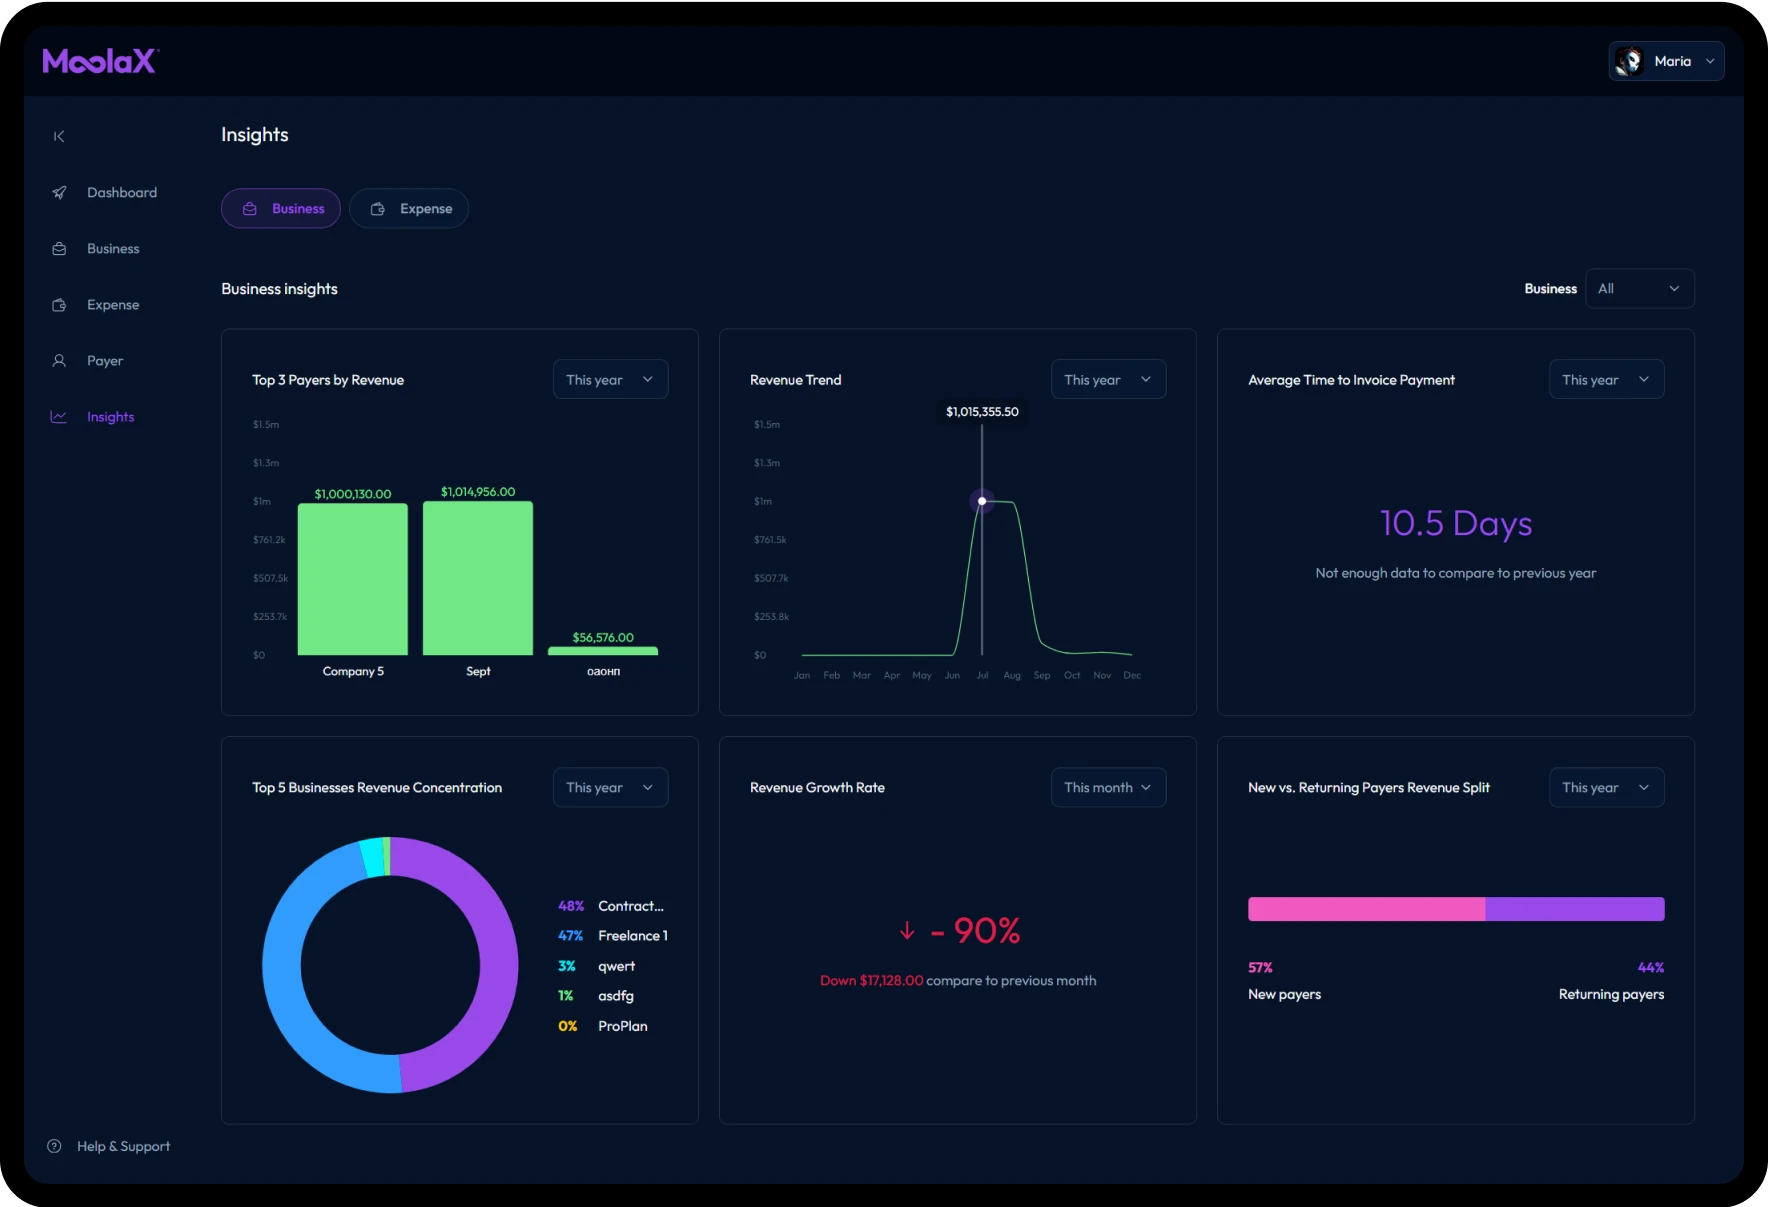Image resolution: width=1768 pixels, height=1207 pixels.
Task: Open Top 5 Businesses Revenue Concentration period dropdown
Action: tap(610, 788)
